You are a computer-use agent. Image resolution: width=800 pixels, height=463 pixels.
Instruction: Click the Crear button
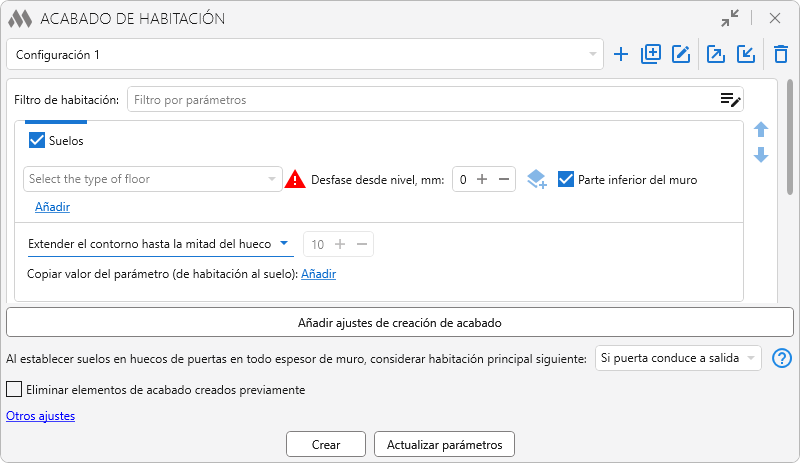[325, 444]
